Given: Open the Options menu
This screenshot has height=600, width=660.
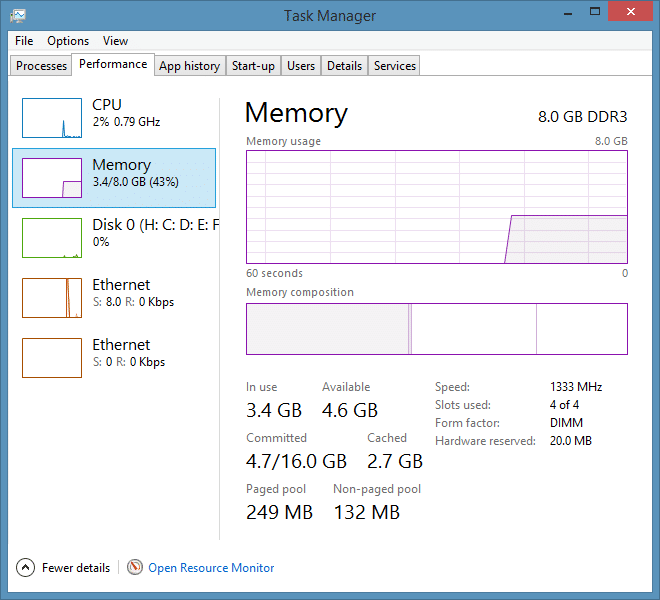Looking at the screenshot, I should (x=68, y=41).
